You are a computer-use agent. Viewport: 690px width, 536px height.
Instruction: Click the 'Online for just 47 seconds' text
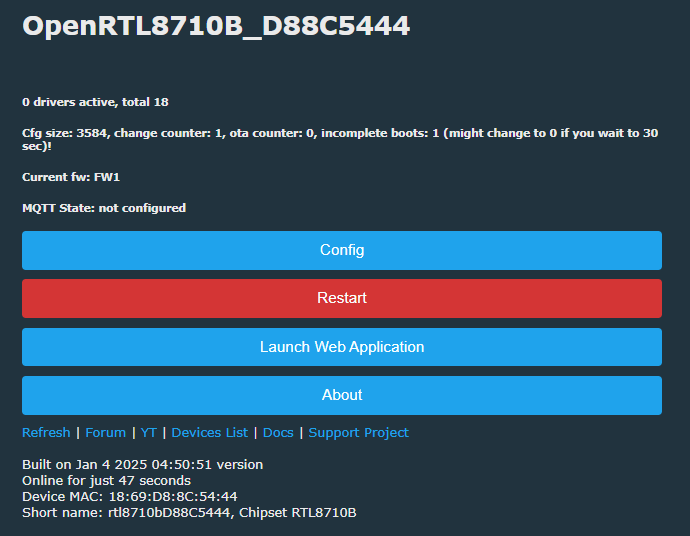[106, 481]
